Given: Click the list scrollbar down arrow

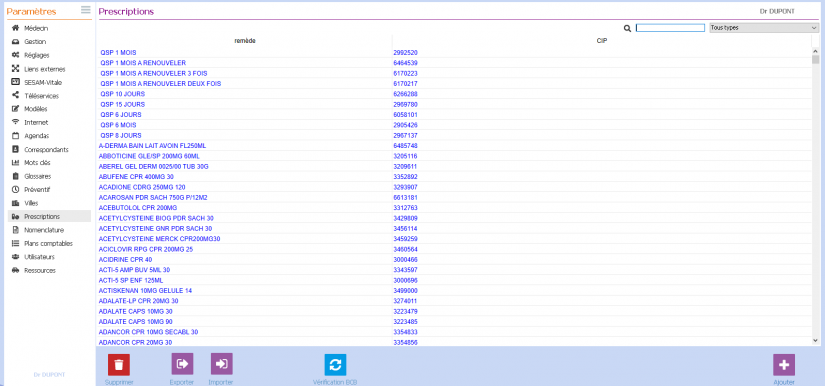Looking at the screenshot, I should [x=816, y=341].
